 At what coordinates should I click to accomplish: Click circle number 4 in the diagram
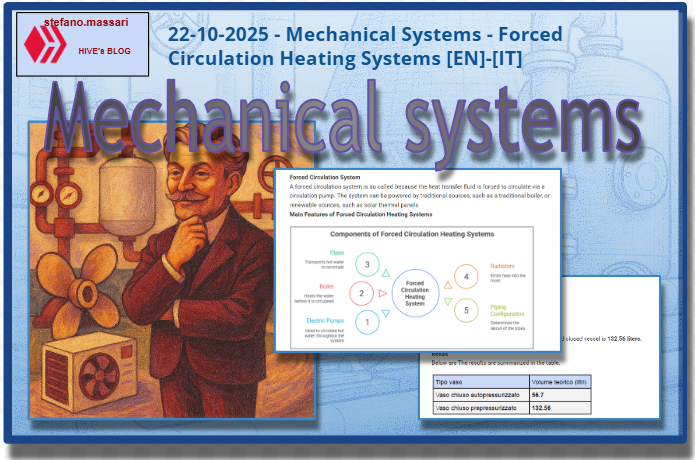466,277
